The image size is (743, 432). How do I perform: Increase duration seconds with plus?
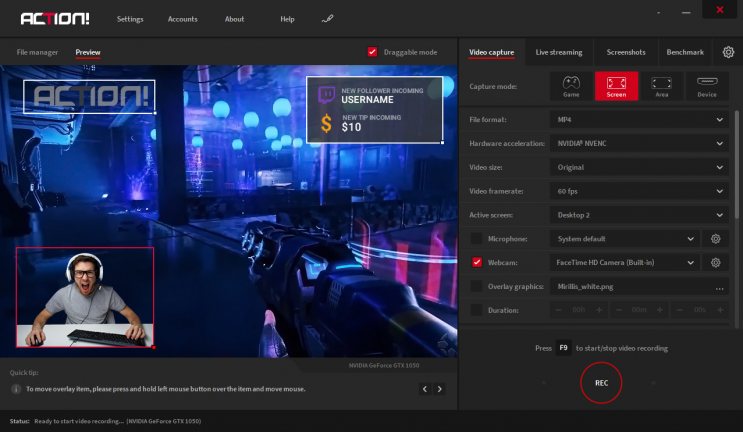720,310
